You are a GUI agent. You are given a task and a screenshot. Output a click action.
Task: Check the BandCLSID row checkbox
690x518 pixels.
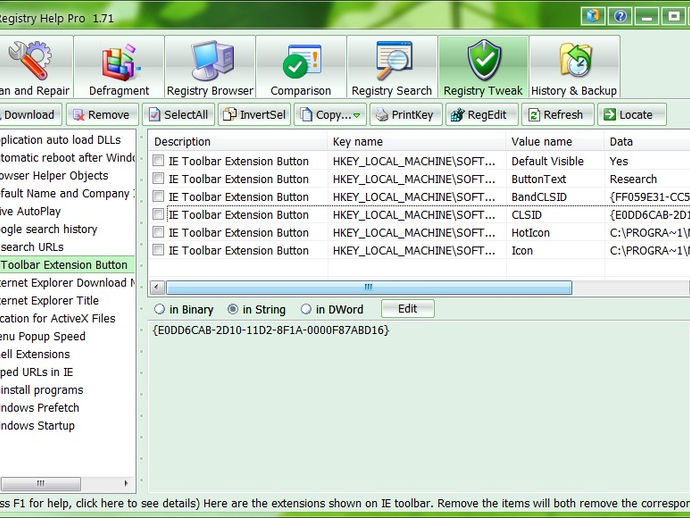[x=158, y=196]
